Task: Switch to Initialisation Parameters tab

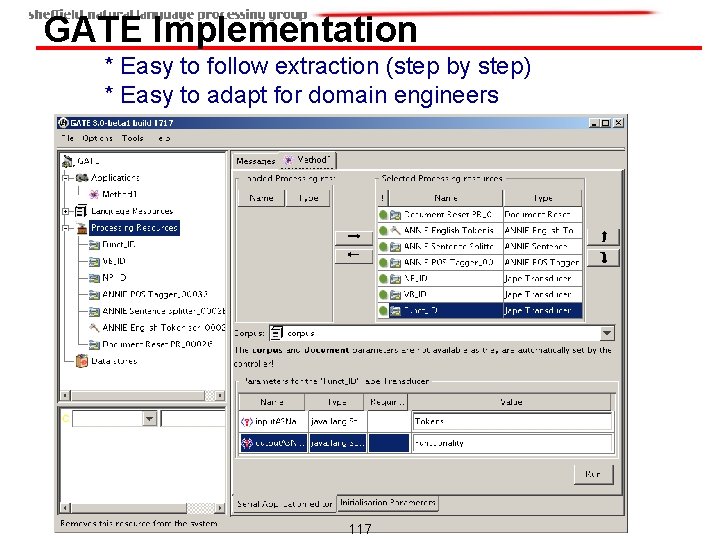Action: tap(388, 503)
